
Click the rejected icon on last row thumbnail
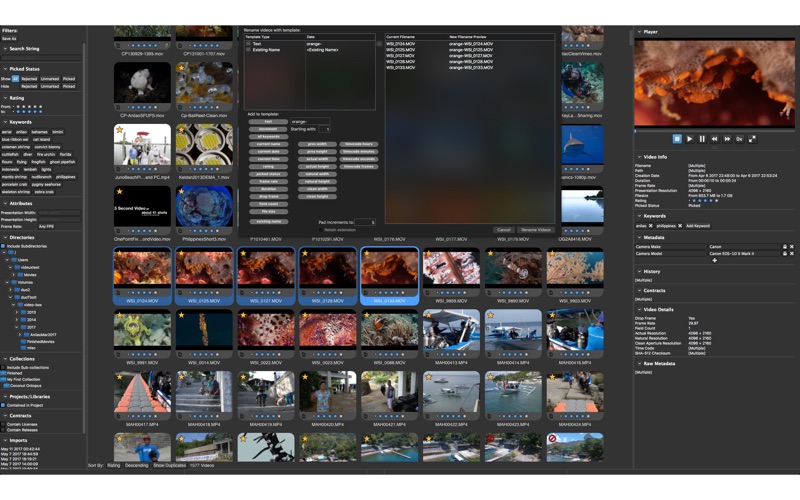click(x=553, y=438)
